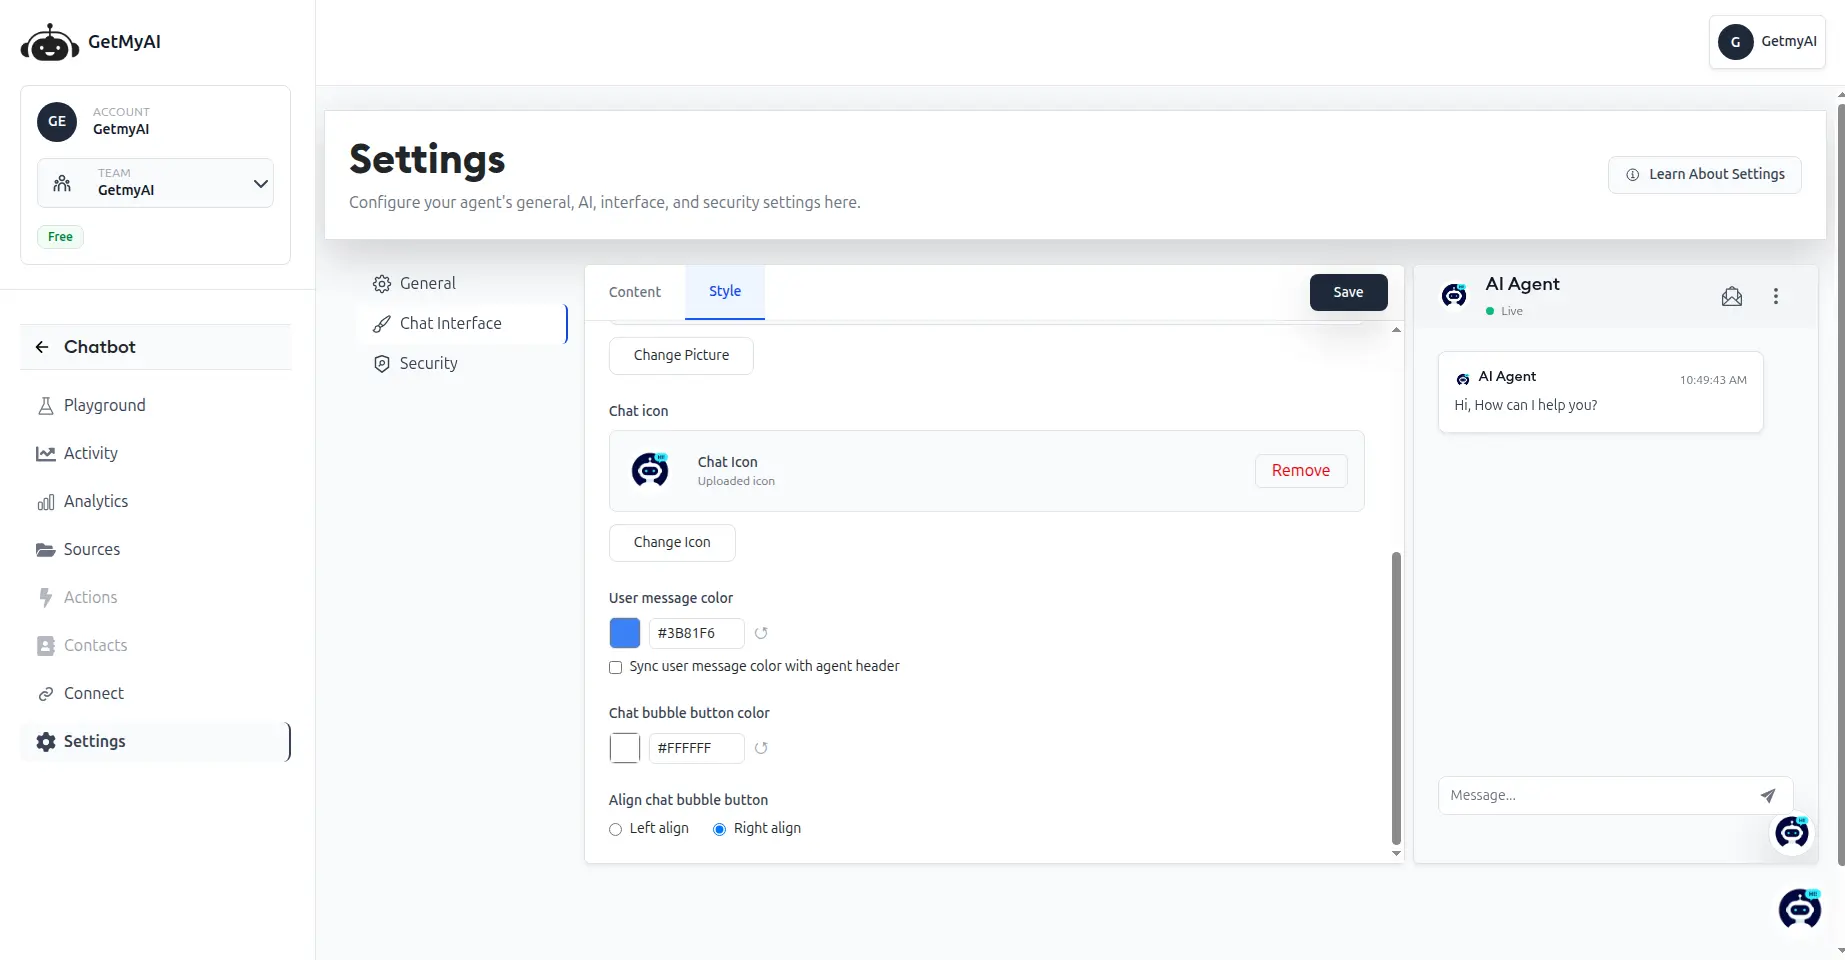Open the blue user message color swatch
1845x960 pixels.
pos(625,633)
